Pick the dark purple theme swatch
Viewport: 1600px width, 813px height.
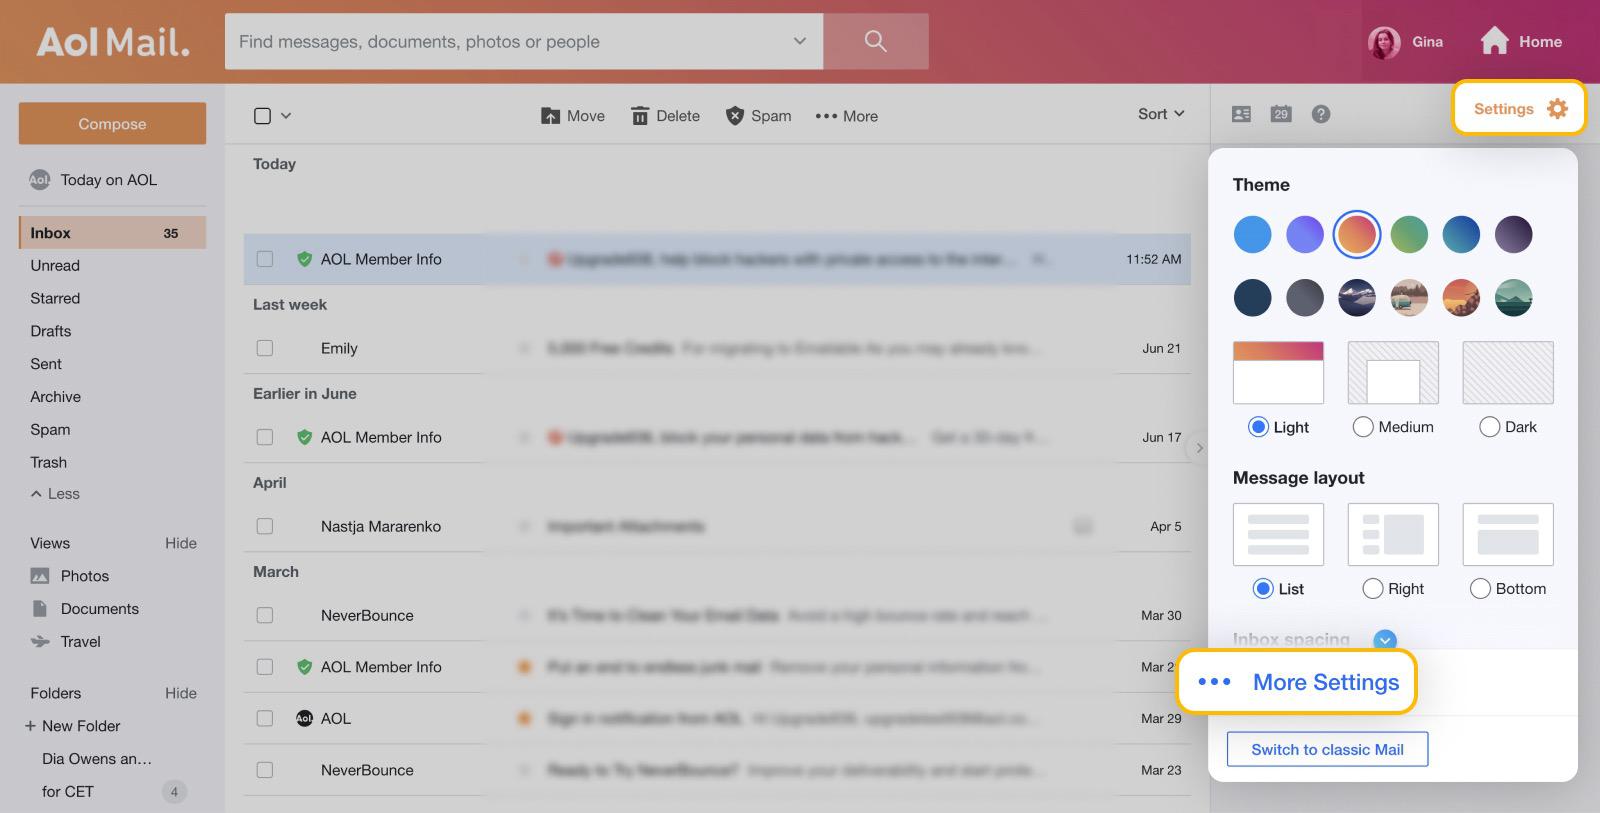(1513, 235)
